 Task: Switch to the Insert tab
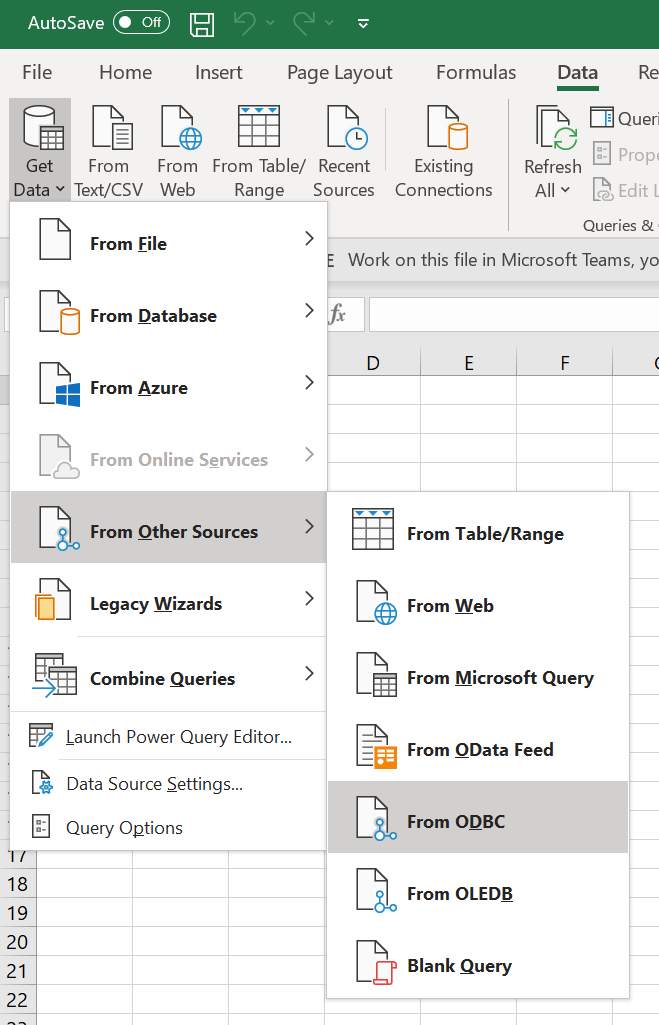(x=218, y=72)
